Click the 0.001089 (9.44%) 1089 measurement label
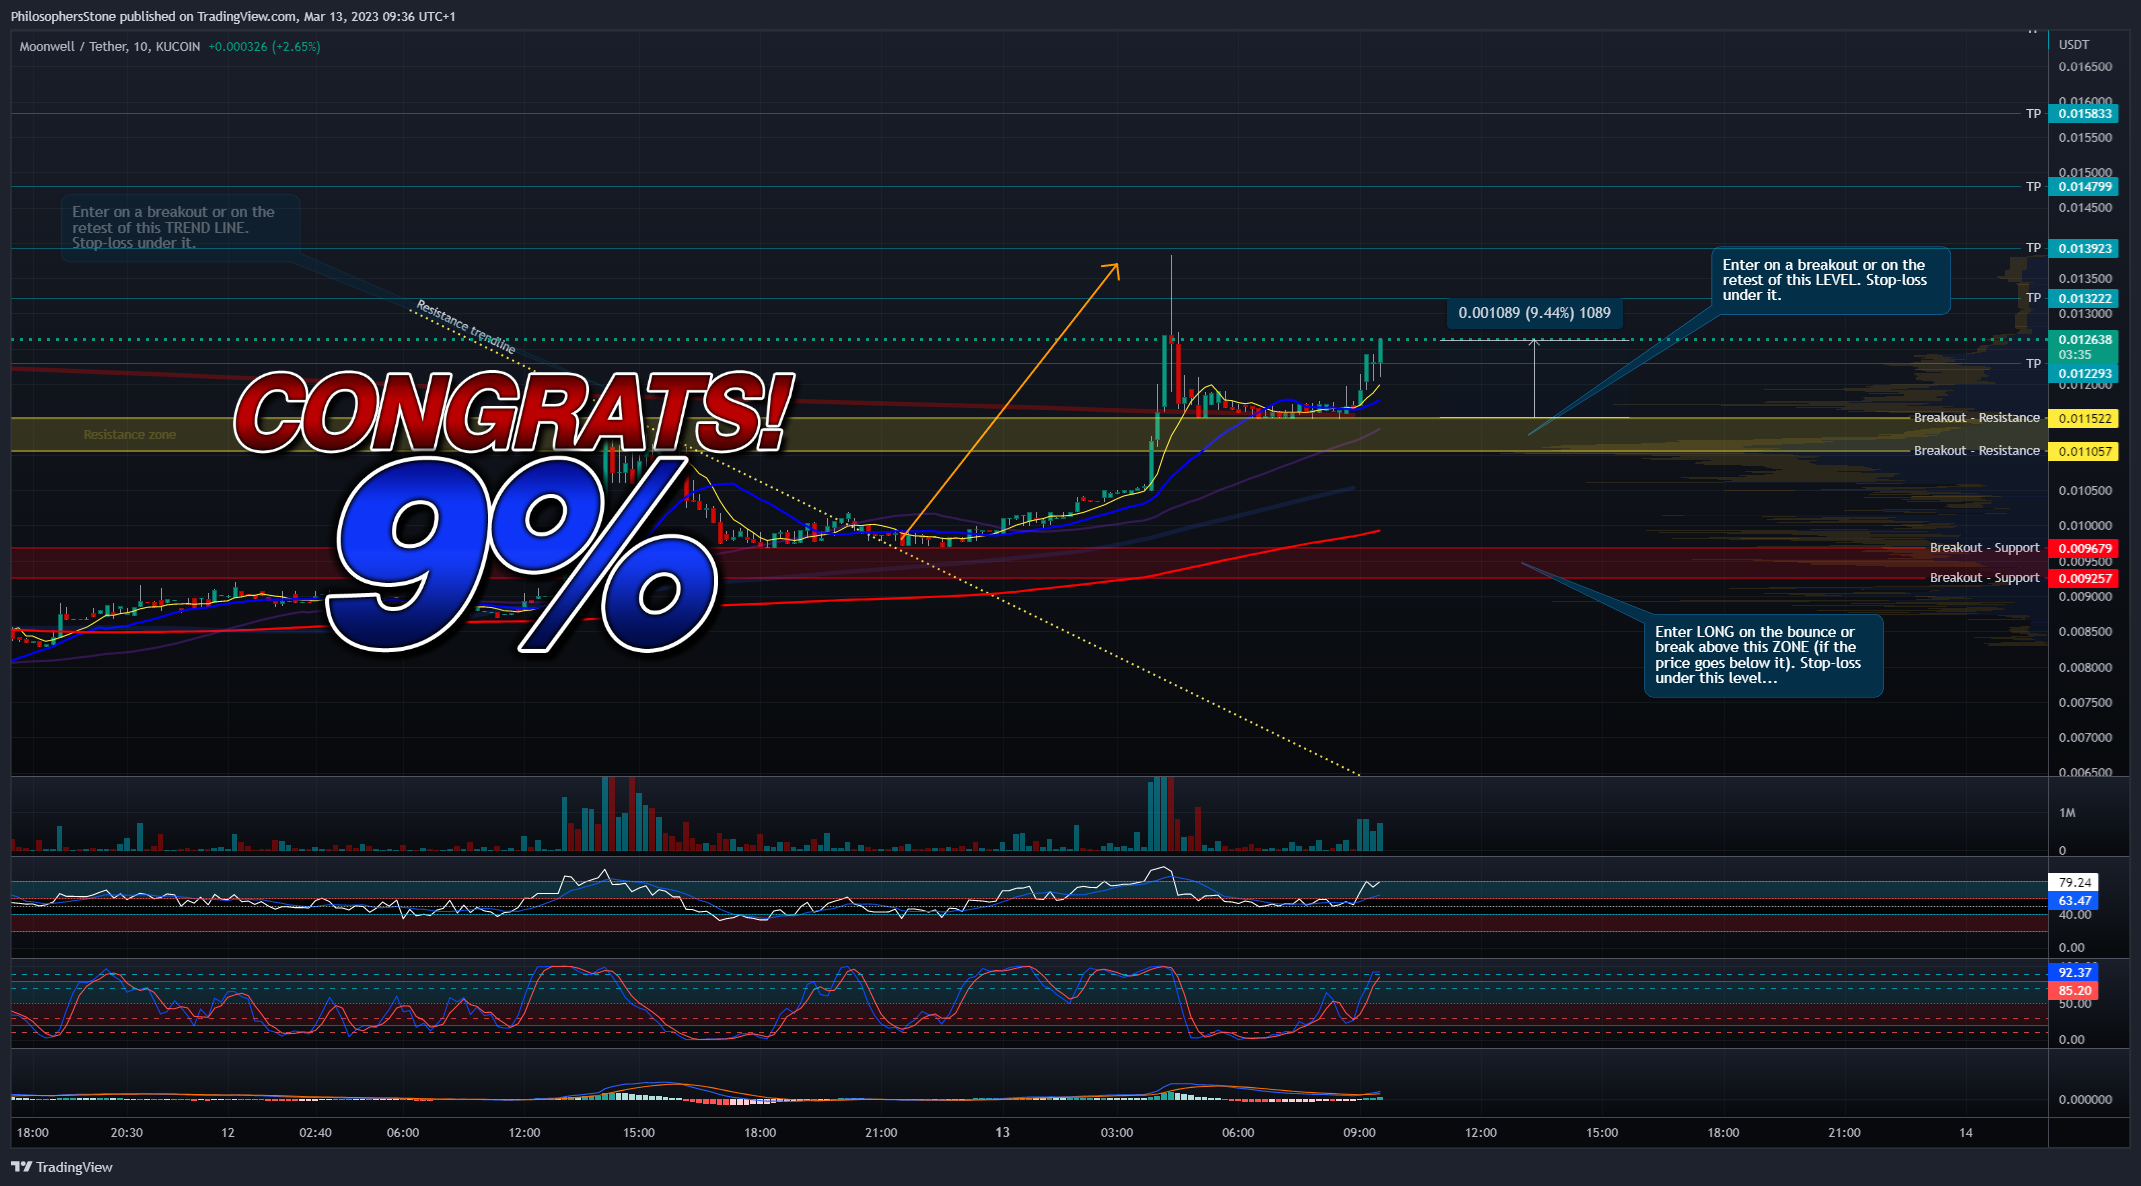The width and height of the screenshot is (2141, 1186). 1534,313
